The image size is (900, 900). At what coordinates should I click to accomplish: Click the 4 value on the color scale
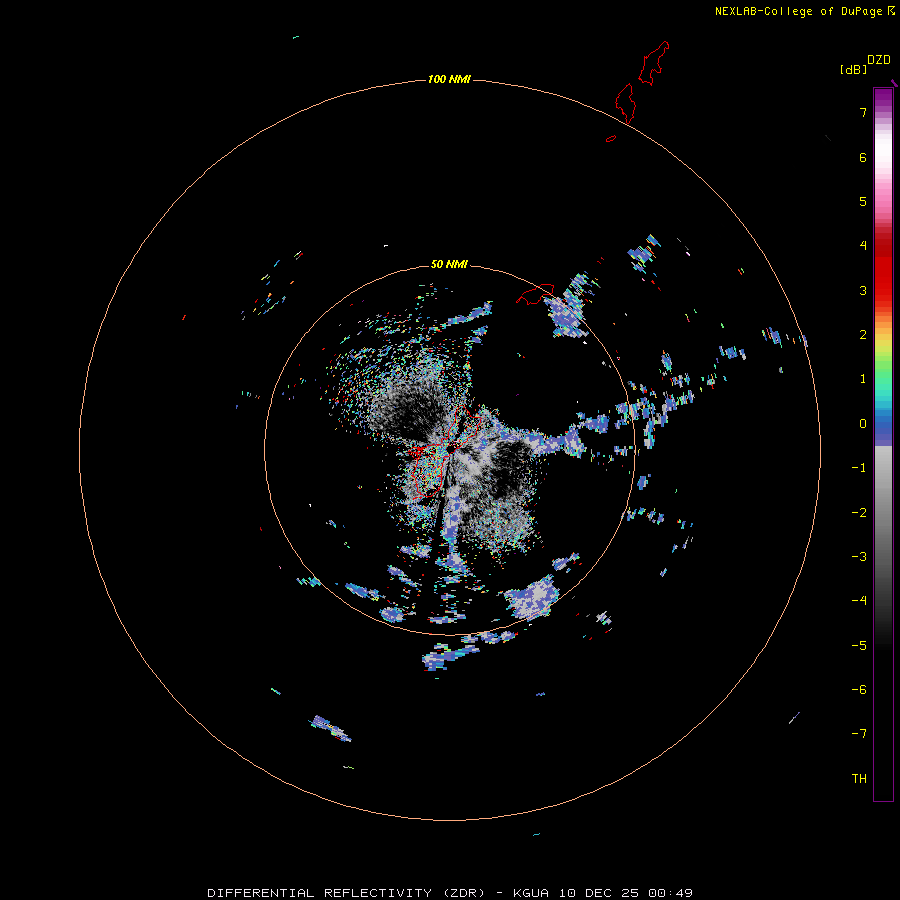[863, 246]
